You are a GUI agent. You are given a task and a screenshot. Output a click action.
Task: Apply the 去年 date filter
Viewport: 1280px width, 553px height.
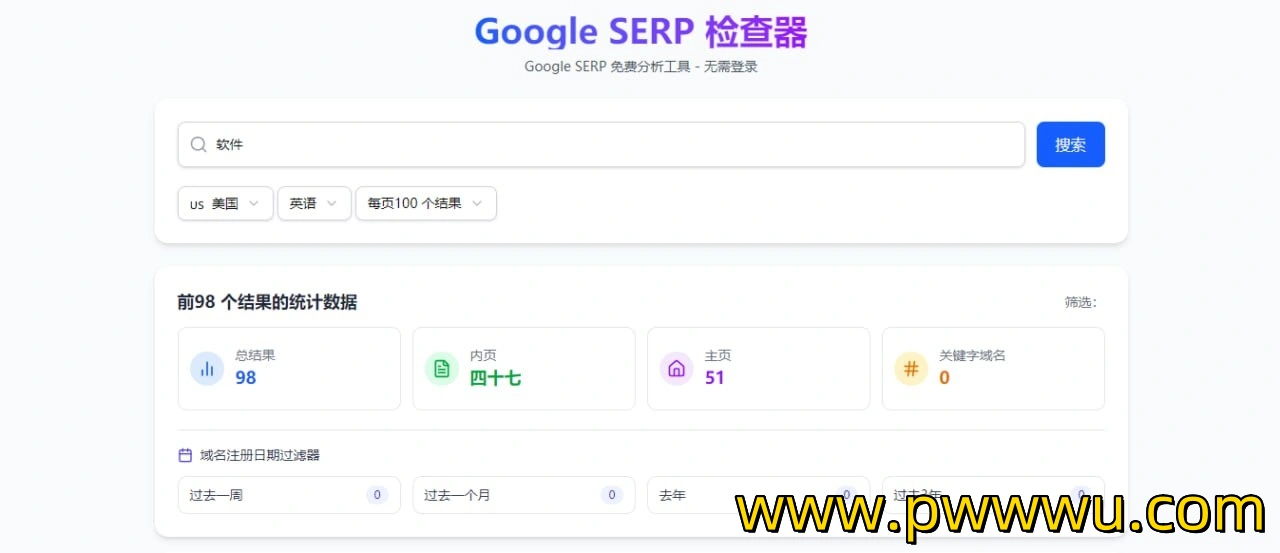click(758, 495)
